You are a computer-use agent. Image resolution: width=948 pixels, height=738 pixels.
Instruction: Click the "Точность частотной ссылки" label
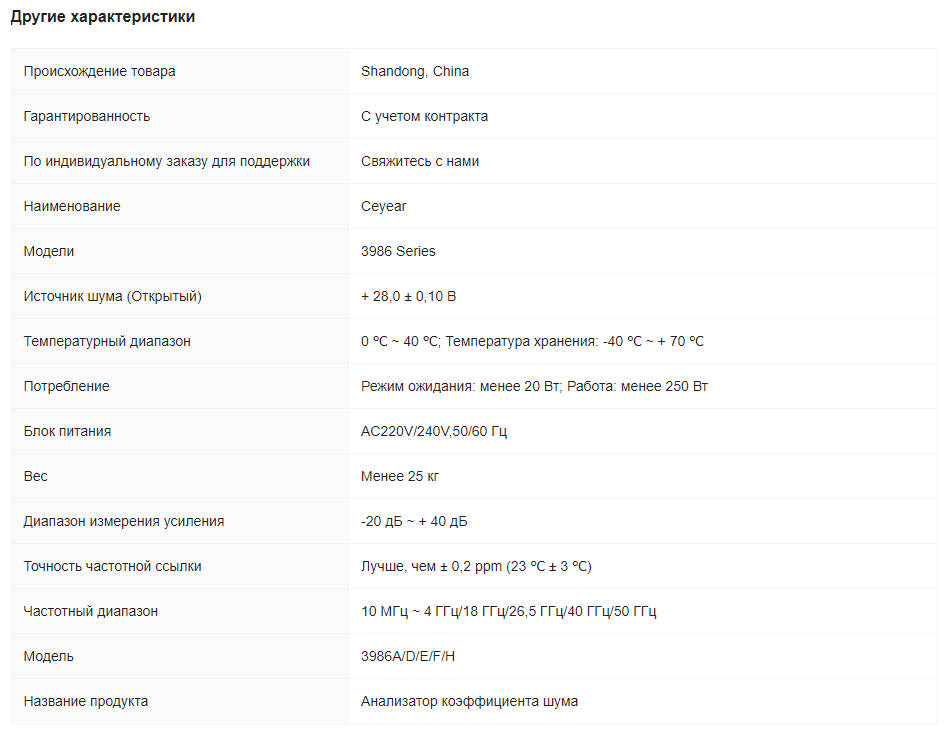(113, 566)
